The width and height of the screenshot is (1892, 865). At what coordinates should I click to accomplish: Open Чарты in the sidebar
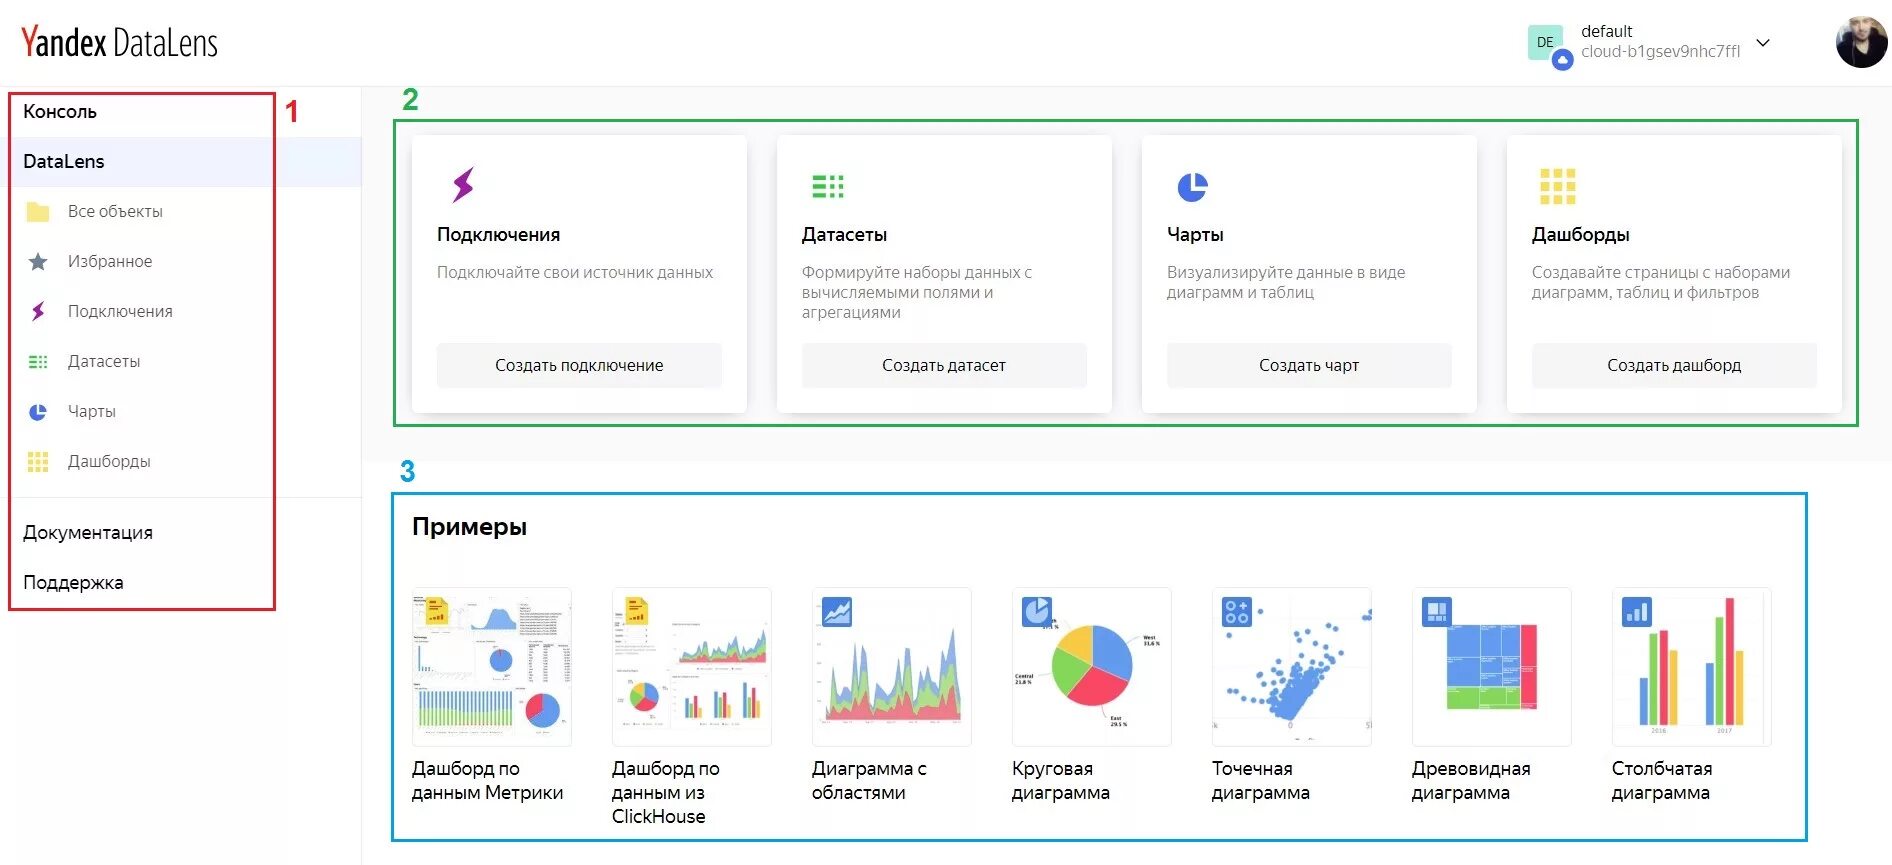pos(92,411)
